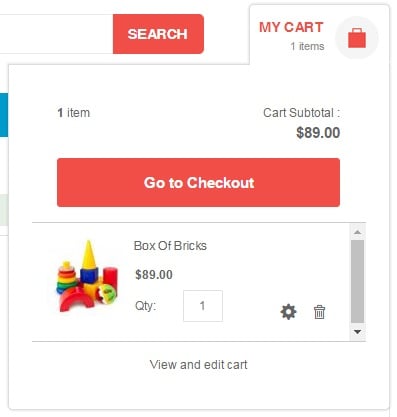Click the Box Of Bricks toy thumbnail
The image size is (397, 417).
point(87,276)
